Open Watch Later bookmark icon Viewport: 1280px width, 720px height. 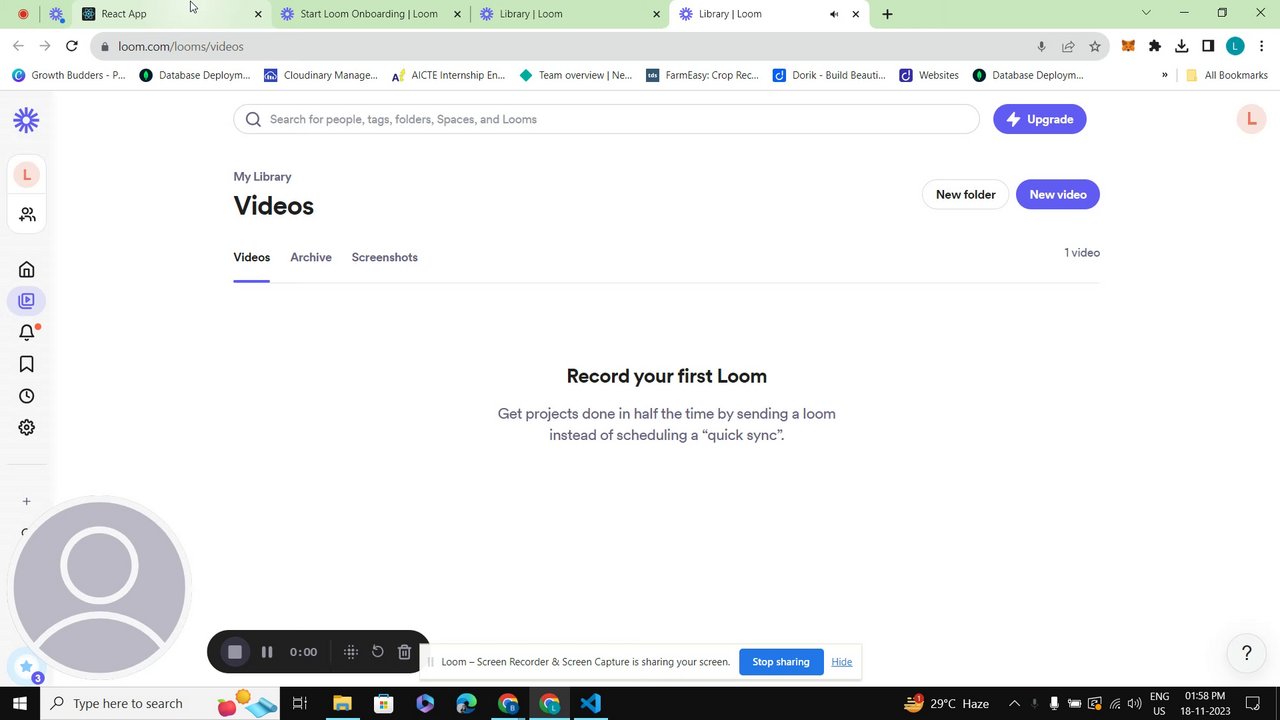tap(27, 364)
